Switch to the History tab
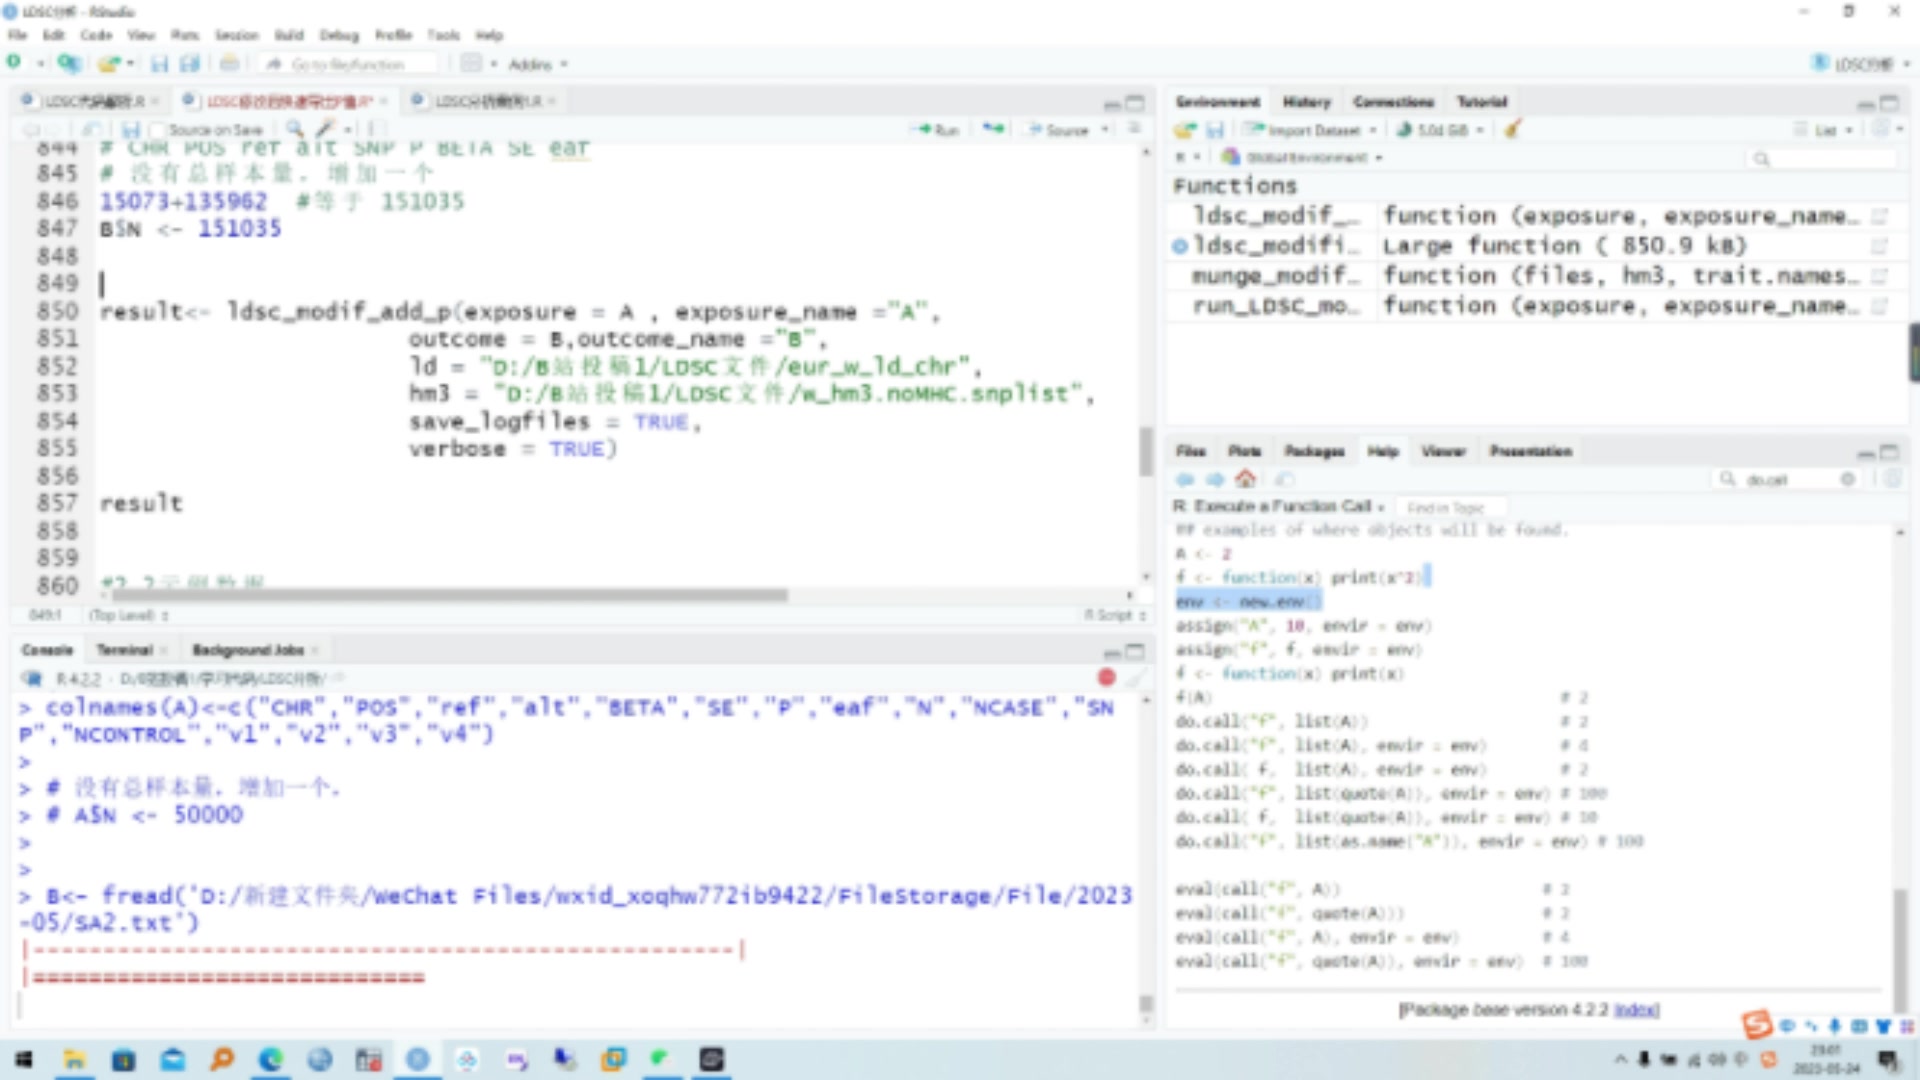The width and height of the screenshot is (1920, 1080). tap(1306, 102)
